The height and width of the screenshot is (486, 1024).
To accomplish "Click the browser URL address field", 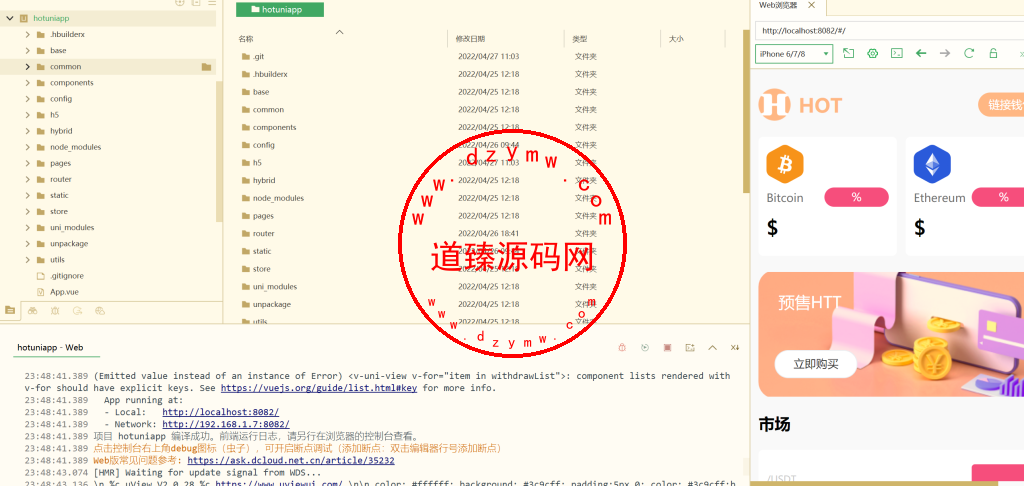I will click(x=889, y=31).
